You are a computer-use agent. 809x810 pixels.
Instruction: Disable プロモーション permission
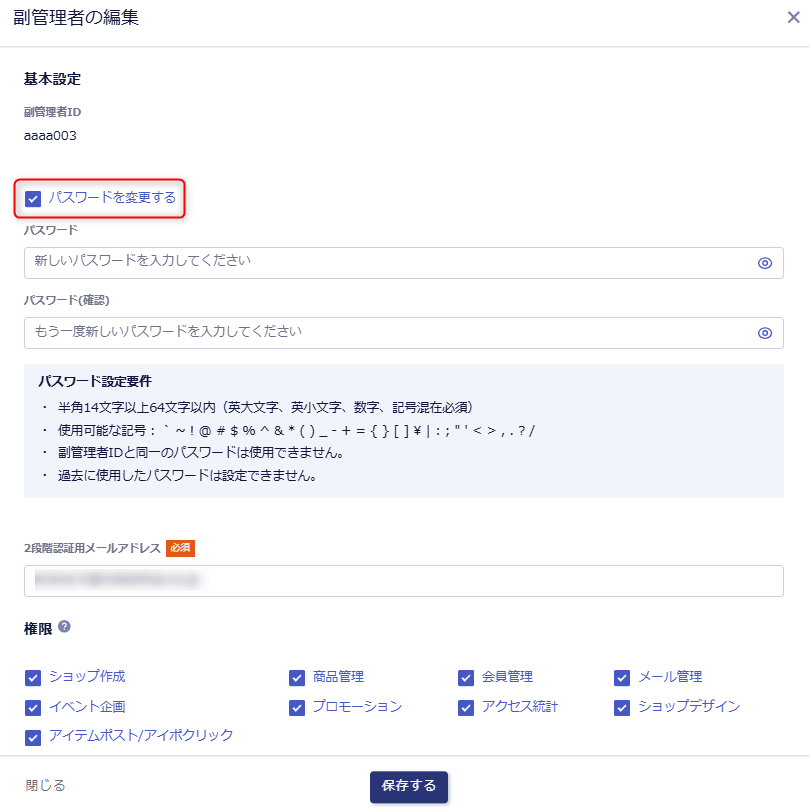[297, 708]
